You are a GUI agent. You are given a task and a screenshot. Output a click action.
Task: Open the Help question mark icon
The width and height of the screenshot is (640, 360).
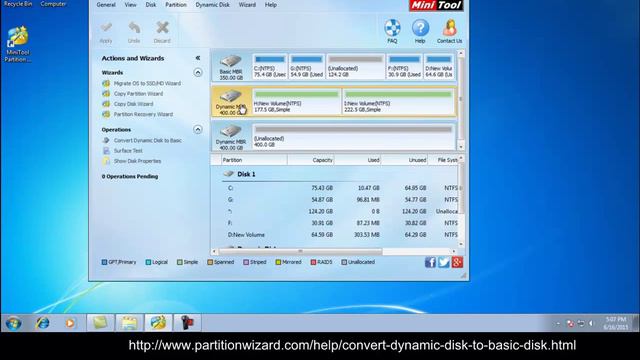420,28
